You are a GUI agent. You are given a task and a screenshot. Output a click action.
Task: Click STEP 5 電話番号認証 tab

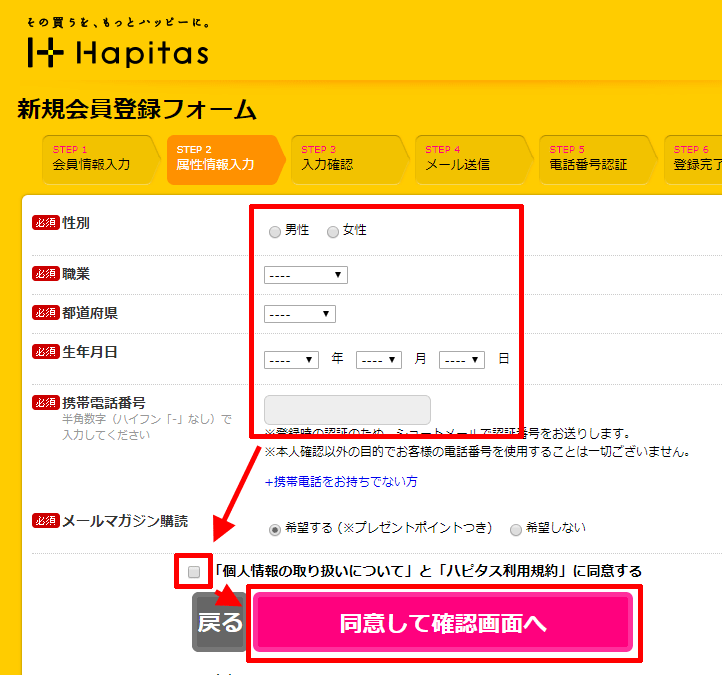tap(598, 159)
